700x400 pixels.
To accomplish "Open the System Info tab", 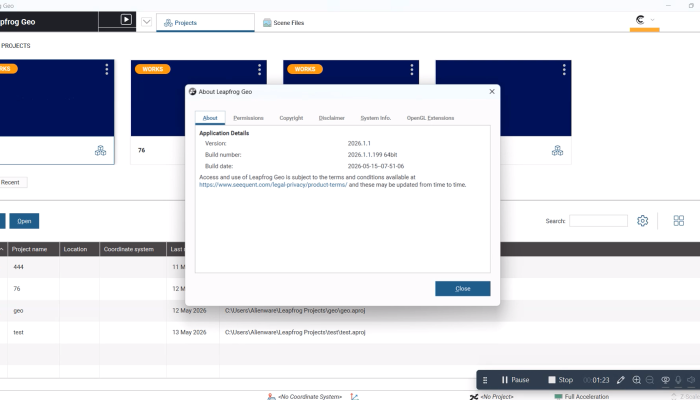I will (x=375, y=118).
